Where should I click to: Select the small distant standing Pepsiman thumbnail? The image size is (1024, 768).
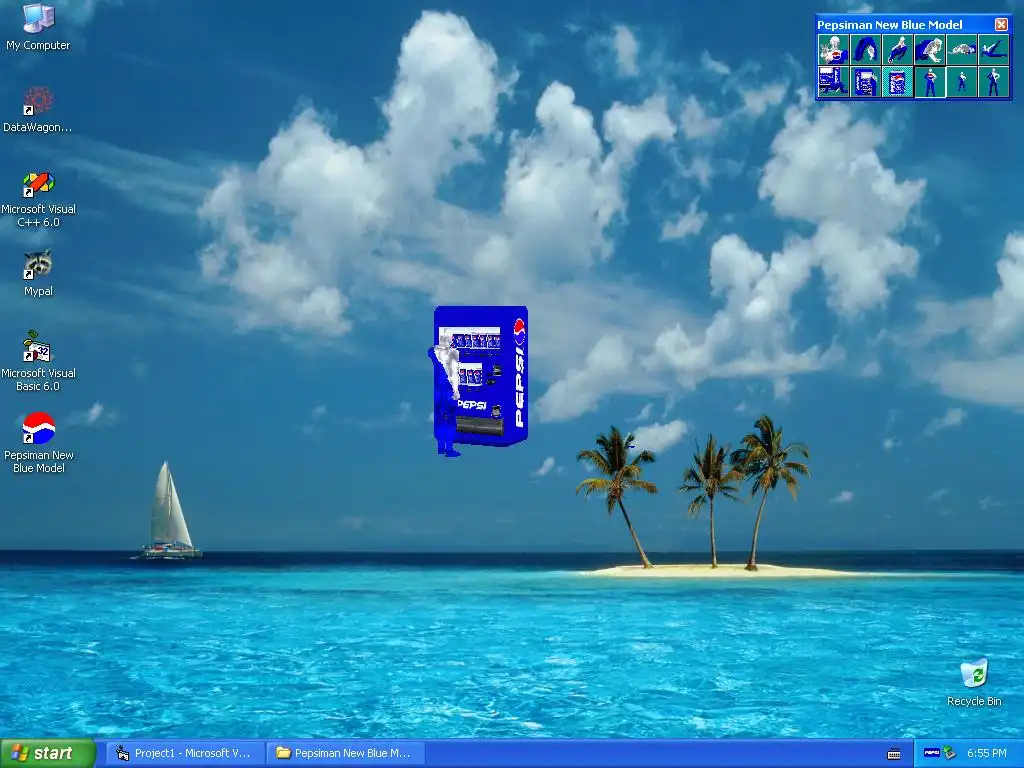[x=961, y=82]
